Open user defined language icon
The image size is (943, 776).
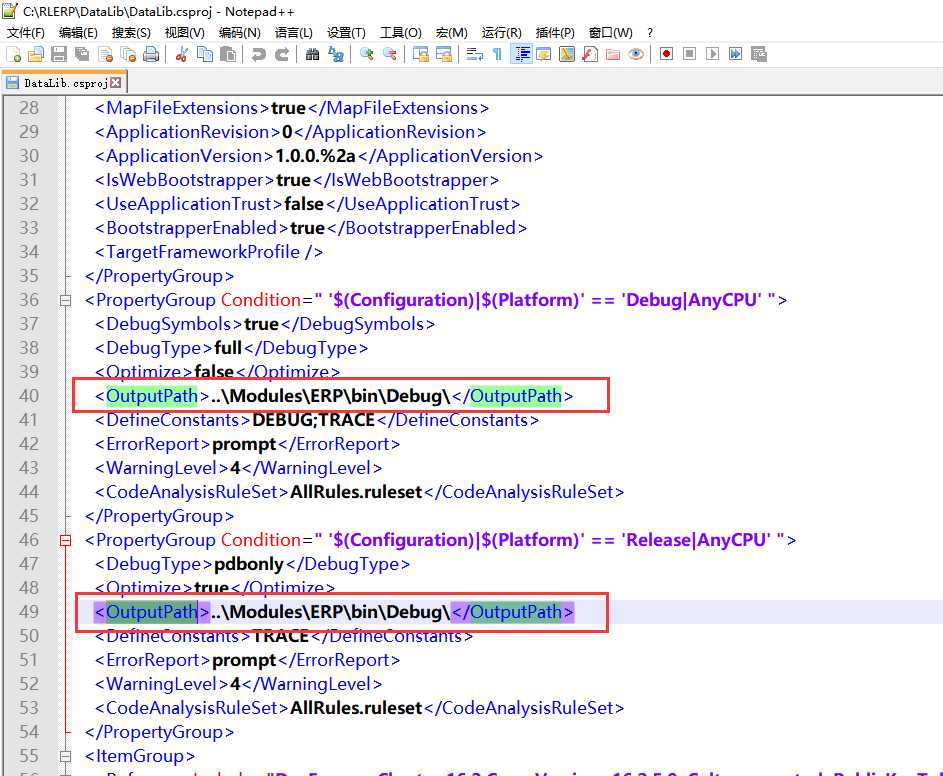pos(544,55)
